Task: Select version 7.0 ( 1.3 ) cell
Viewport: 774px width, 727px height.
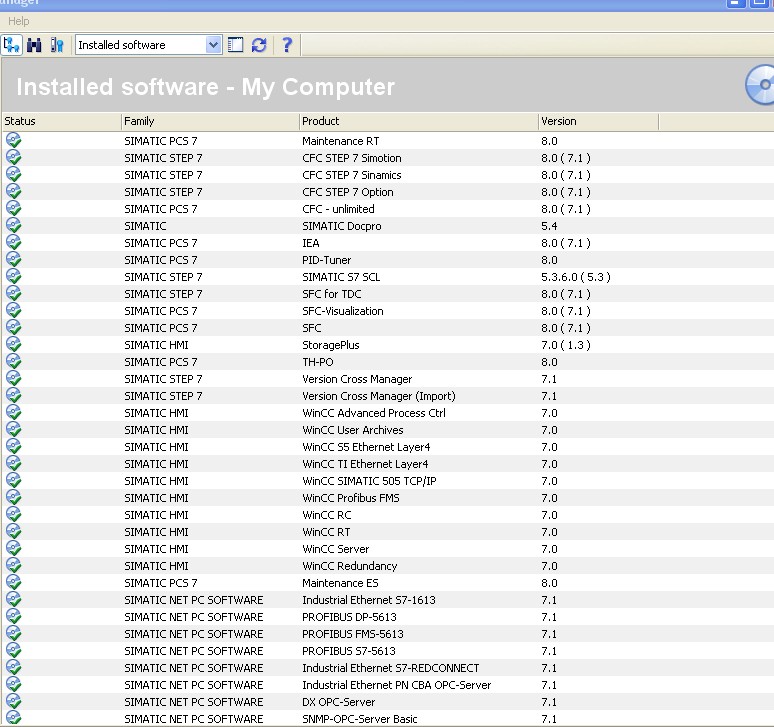Action: point(566,345)
